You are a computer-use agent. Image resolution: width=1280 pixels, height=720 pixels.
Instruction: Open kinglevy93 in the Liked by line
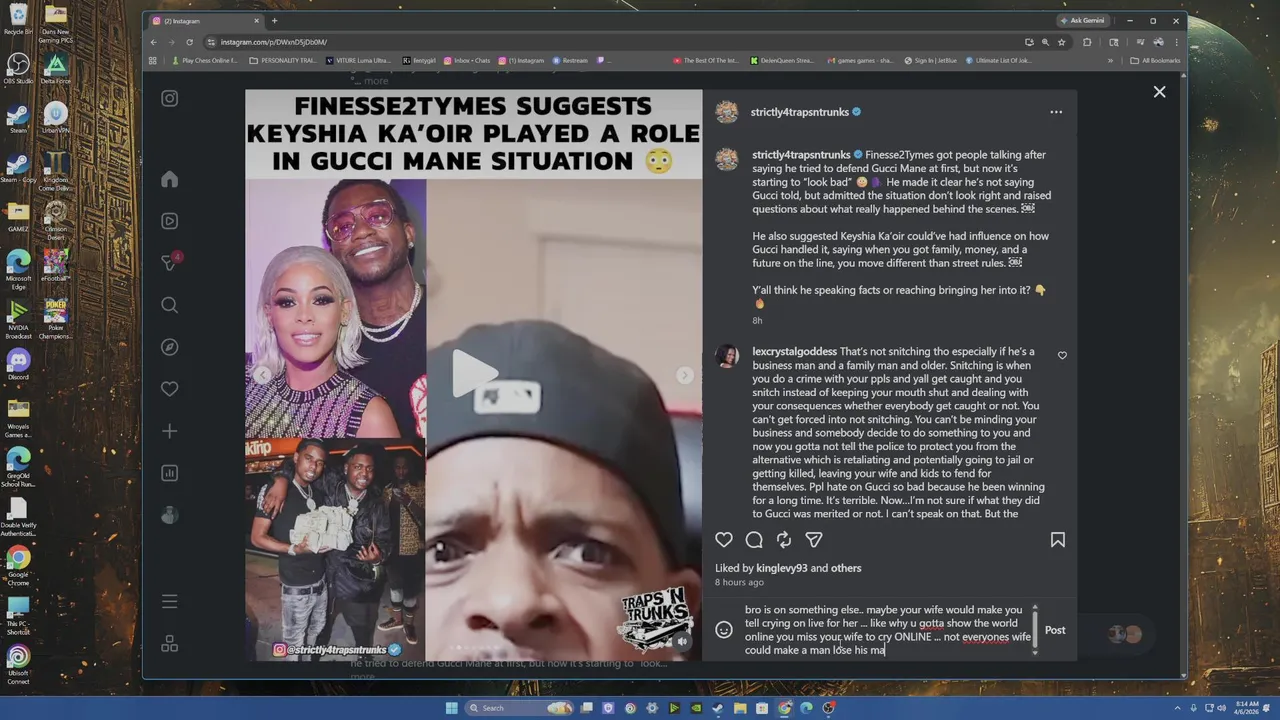782,568
